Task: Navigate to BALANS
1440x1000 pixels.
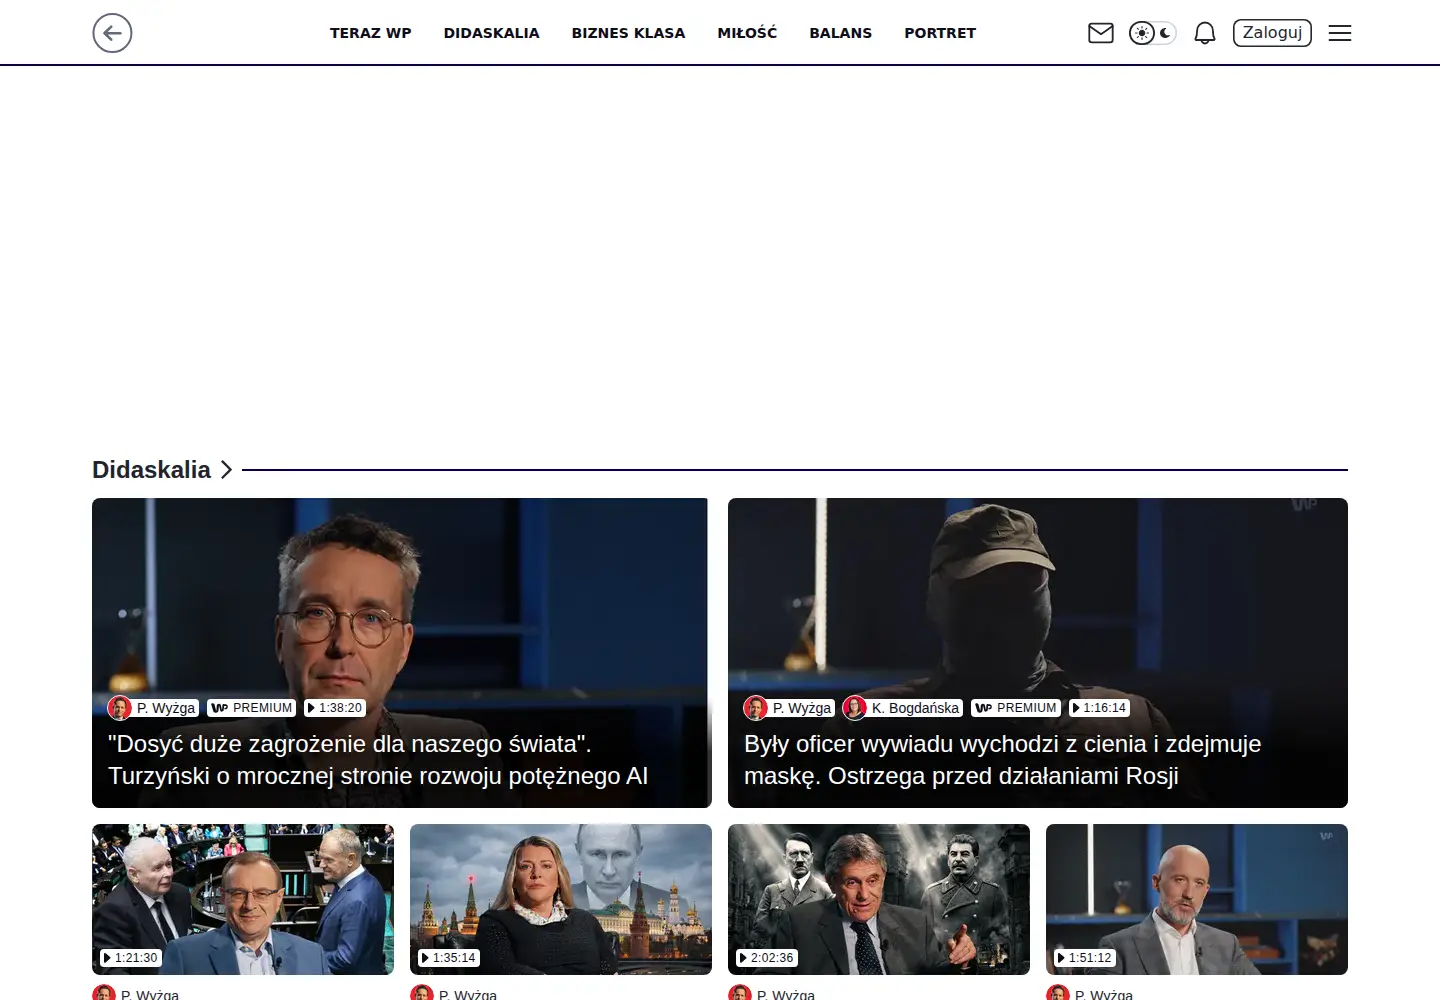Action: [841, 33]
